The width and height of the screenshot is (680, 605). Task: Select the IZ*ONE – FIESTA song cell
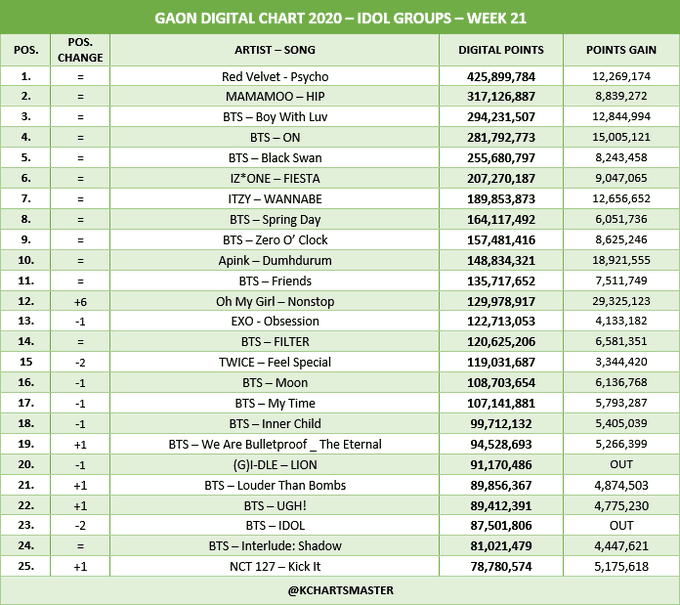pos(275,179)
